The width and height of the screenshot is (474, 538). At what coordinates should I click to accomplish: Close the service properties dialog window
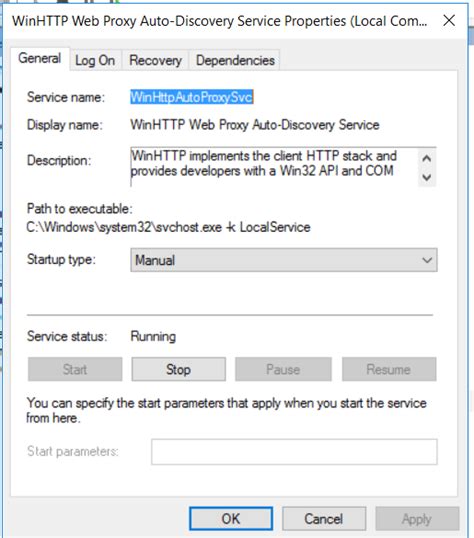449,21
